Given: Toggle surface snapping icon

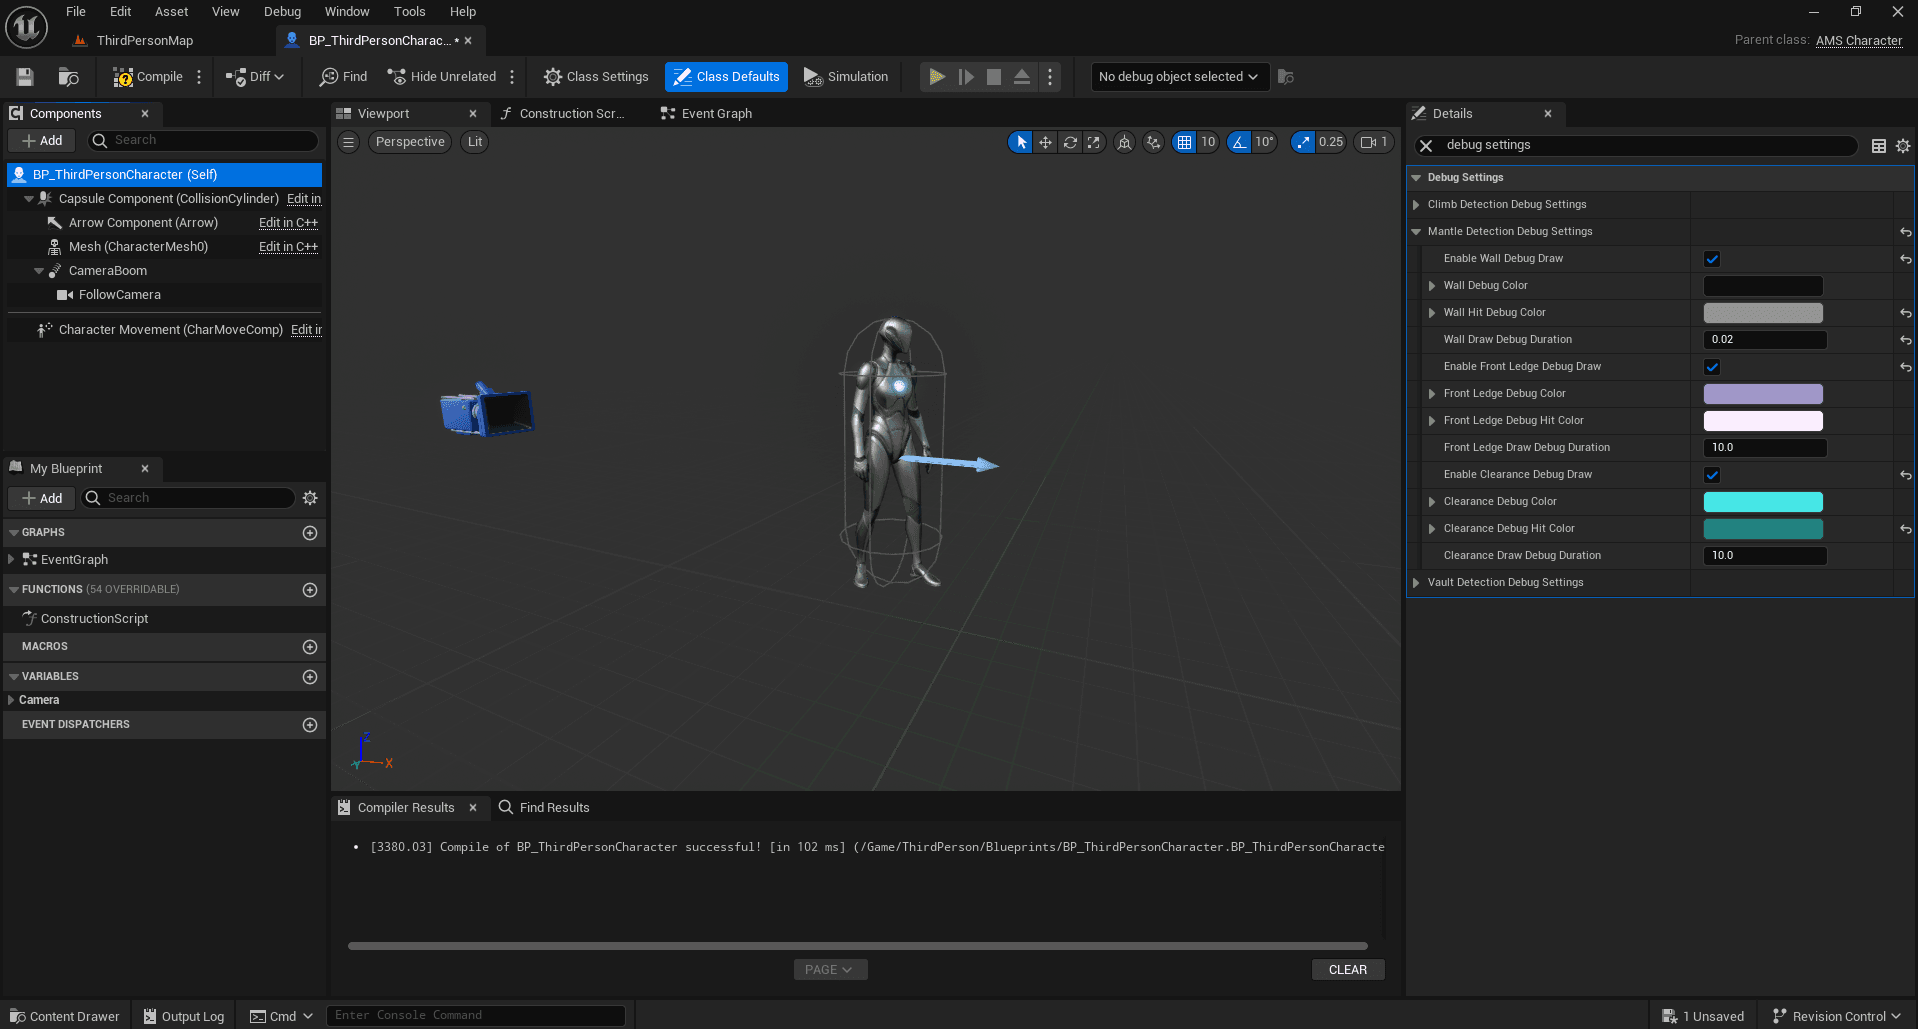Looking at the screenshot, I should (x=1153, y=142).
